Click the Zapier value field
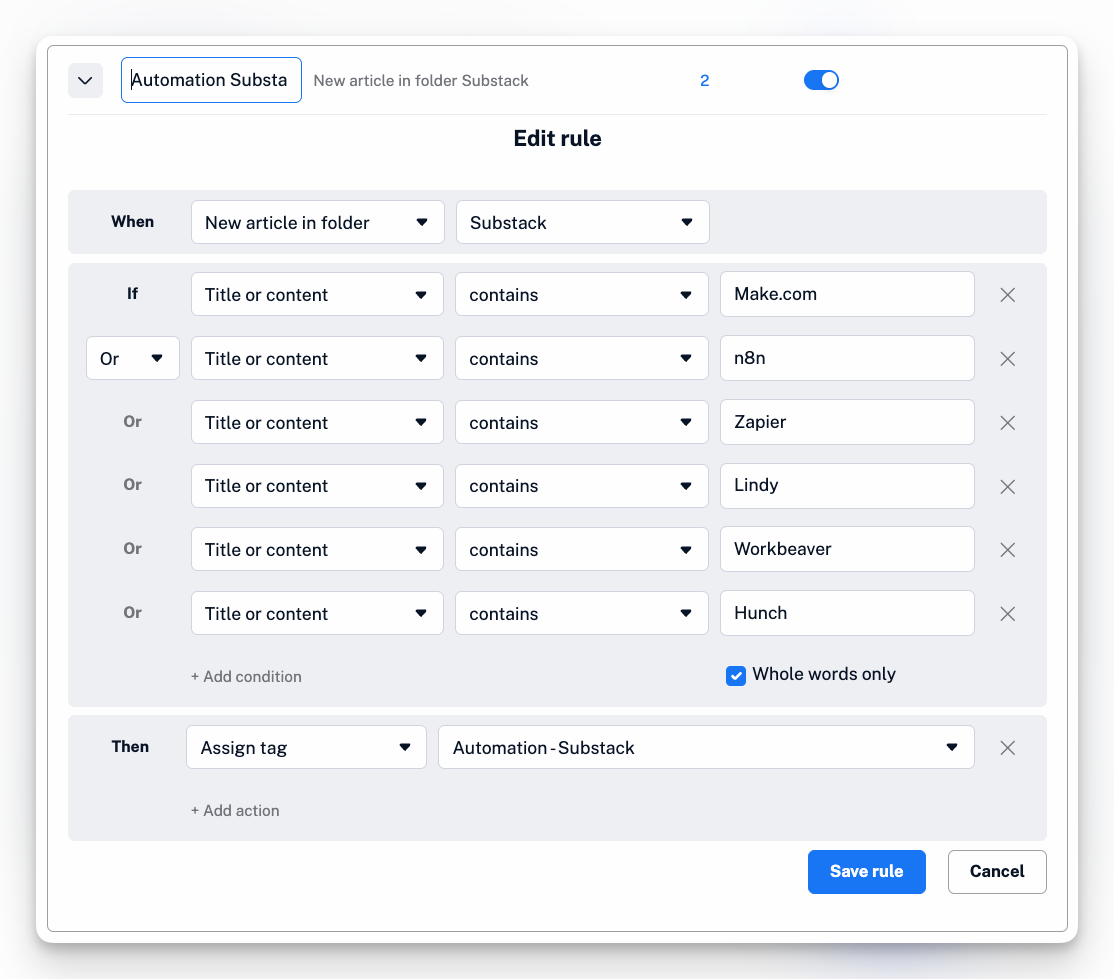The height and width of the screenshot is (979, 1114). point(847,422)
